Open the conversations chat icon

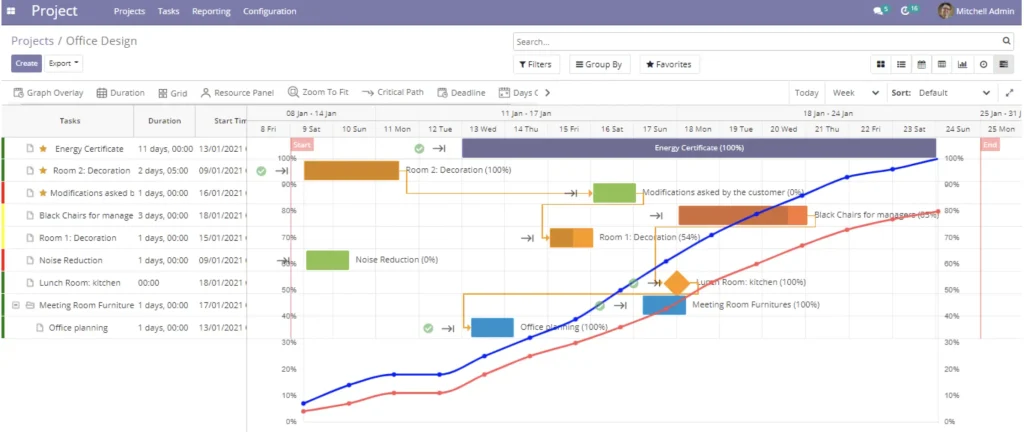coord(879,11)
